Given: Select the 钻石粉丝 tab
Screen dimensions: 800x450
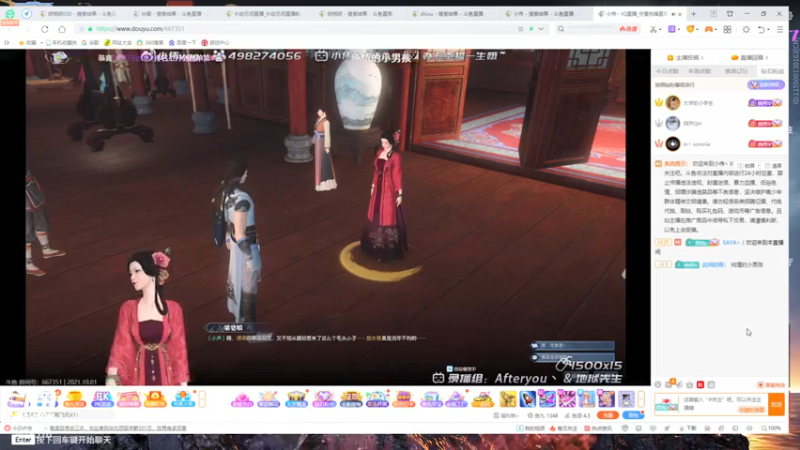Looking at the screenshot, I should point(772,71).
